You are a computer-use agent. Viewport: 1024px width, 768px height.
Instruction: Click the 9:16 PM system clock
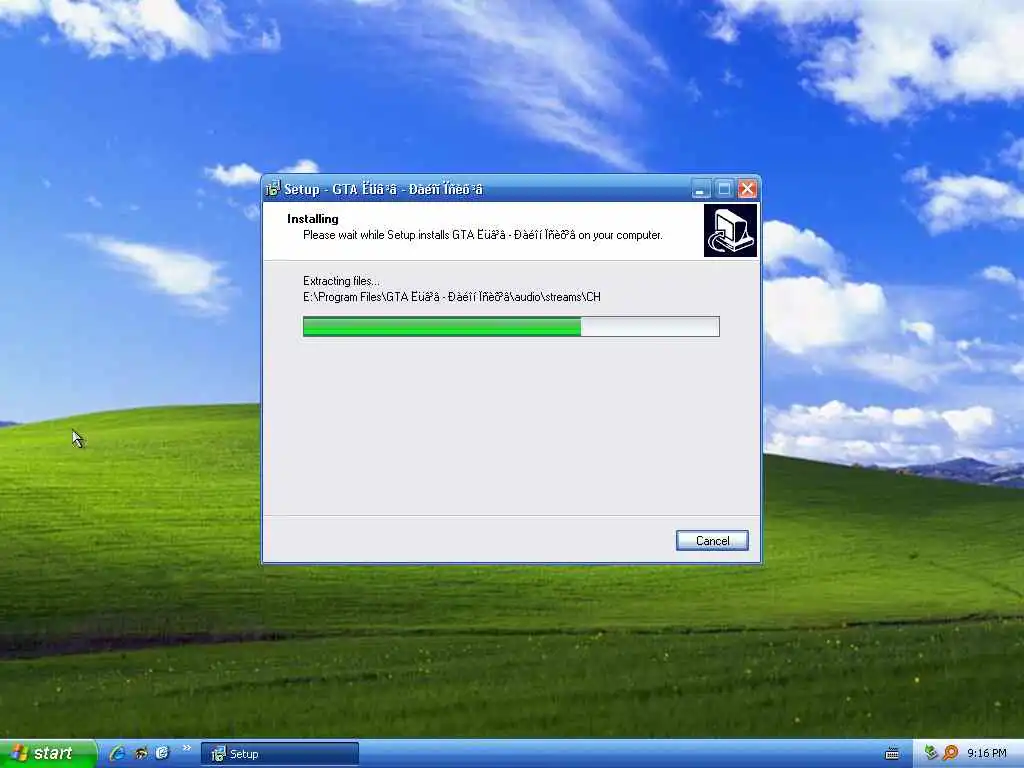[986, 754]
